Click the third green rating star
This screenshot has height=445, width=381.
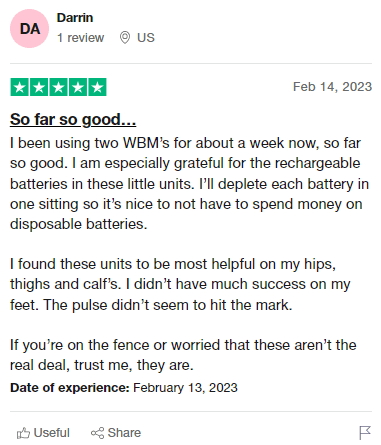[x=58, y=87]
